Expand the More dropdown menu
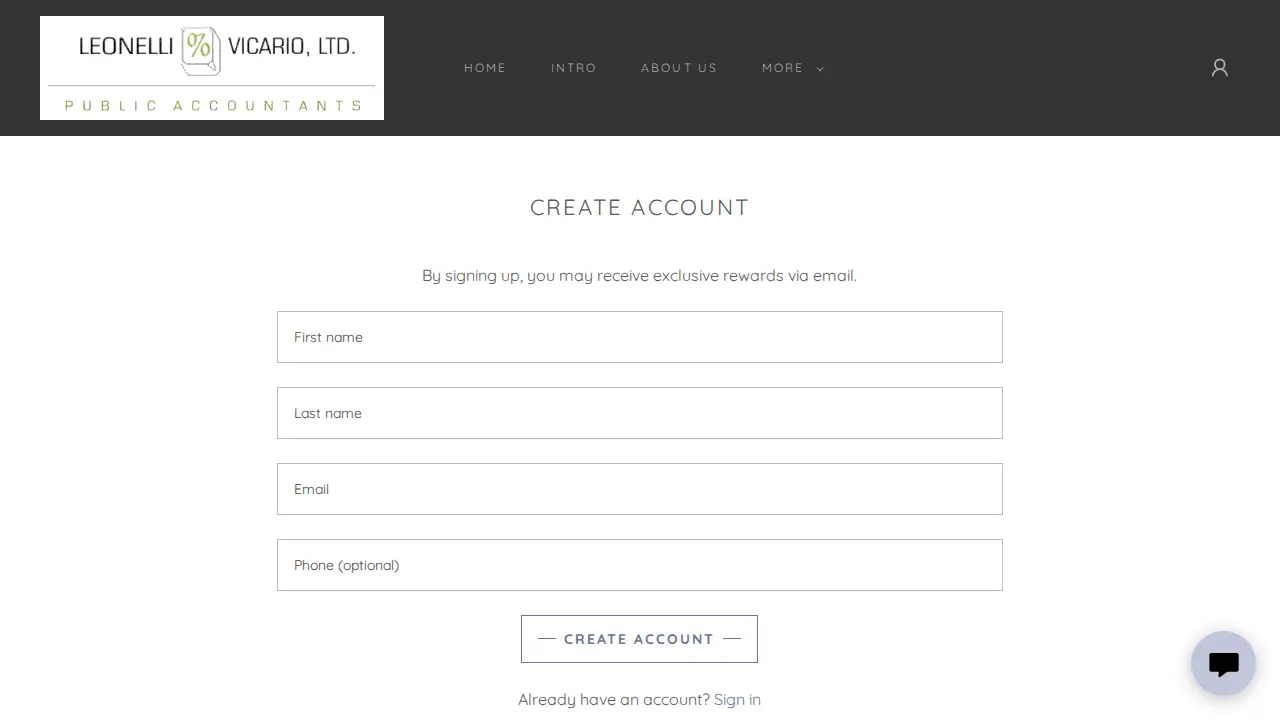Screen dimensions: 1280x720 793,68
